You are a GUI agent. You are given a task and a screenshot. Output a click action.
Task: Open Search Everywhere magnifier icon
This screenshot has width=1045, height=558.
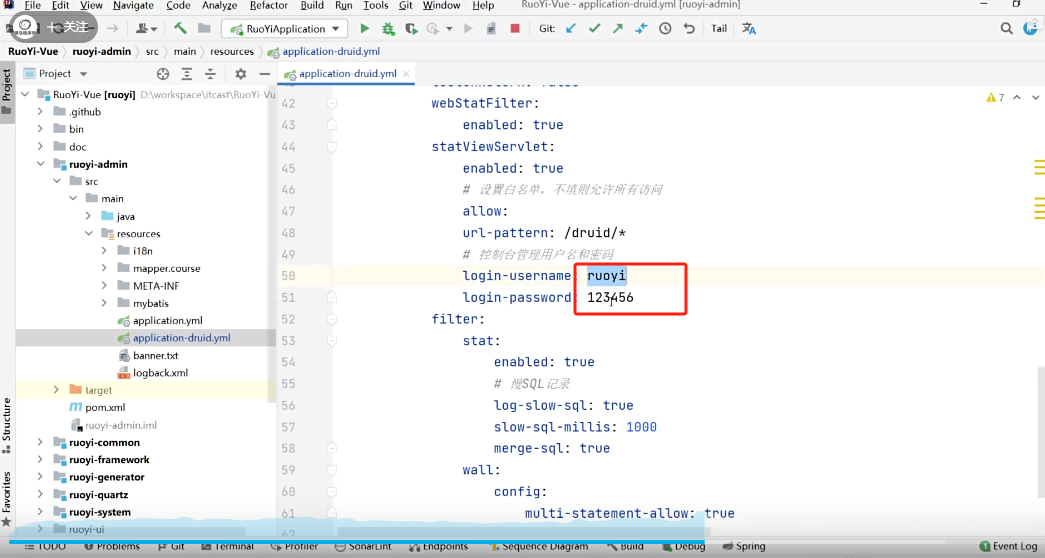click(1006, 29)
